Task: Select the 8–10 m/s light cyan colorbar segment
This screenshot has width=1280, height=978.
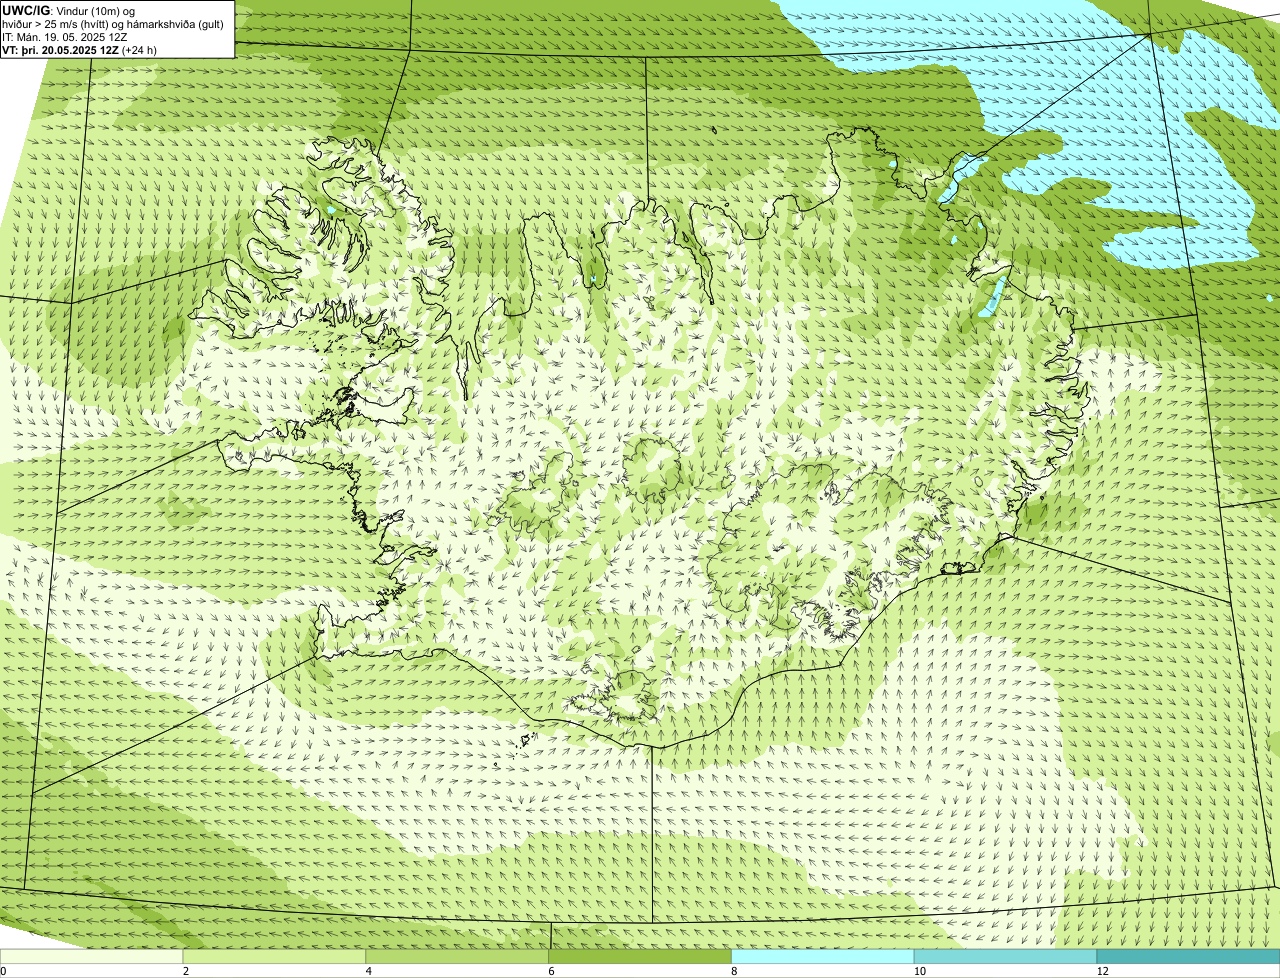Action: 823,957
